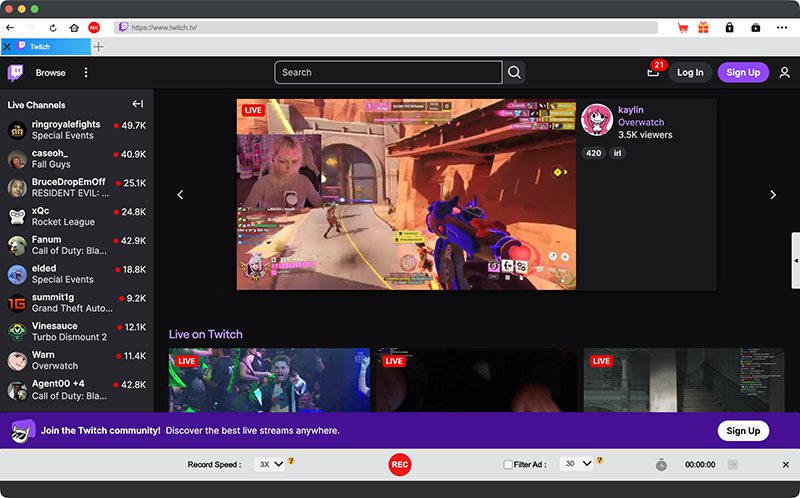Image resolution: width=800 pixels, height=498 pixels.
Task: Click the shopping cart icon in toolbar
Action: click(683, 28)
